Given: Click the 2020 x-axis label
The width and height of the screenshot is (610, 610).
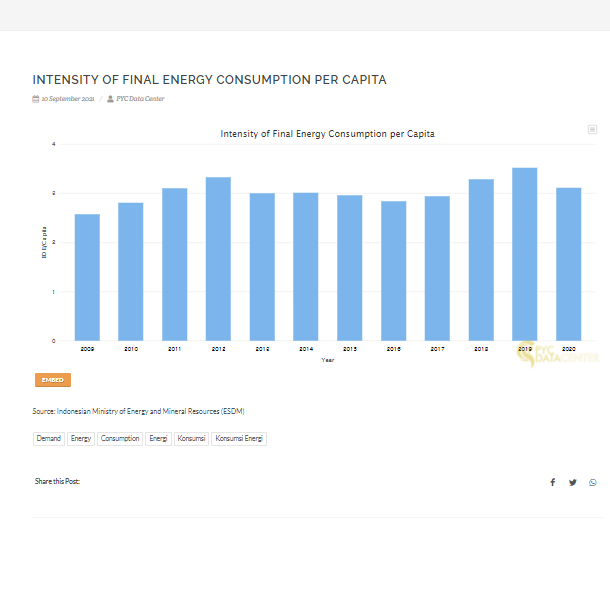Looking at the screenshot, I should click(x=569, y=349).
